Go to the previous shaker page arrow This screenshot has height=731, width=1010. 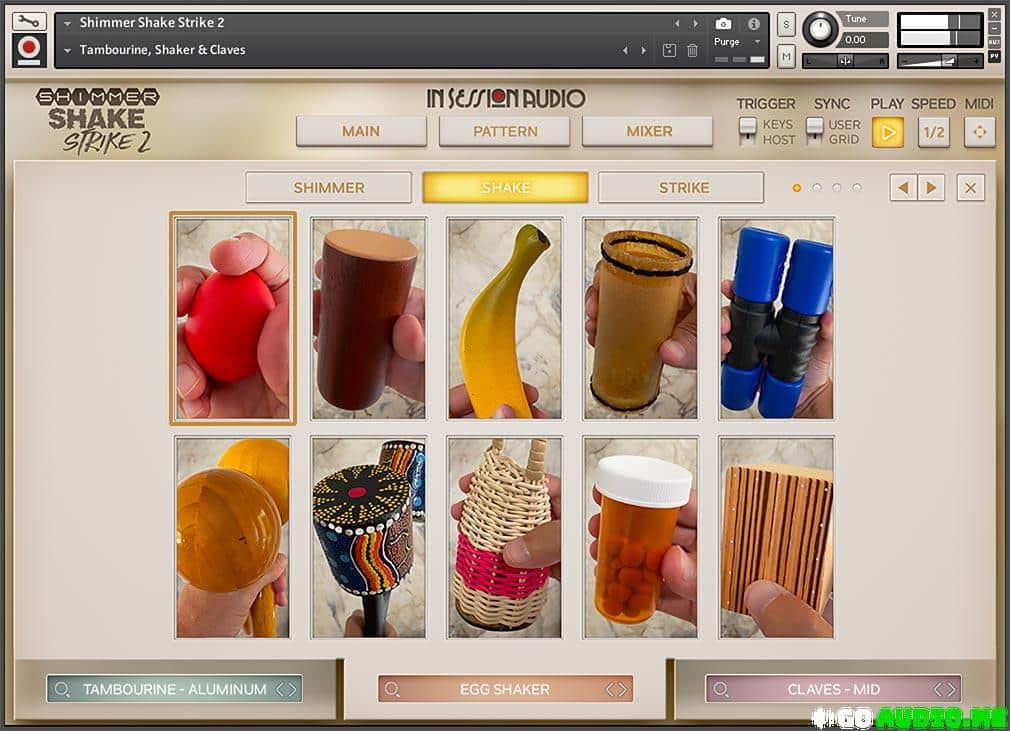(903, 188)
